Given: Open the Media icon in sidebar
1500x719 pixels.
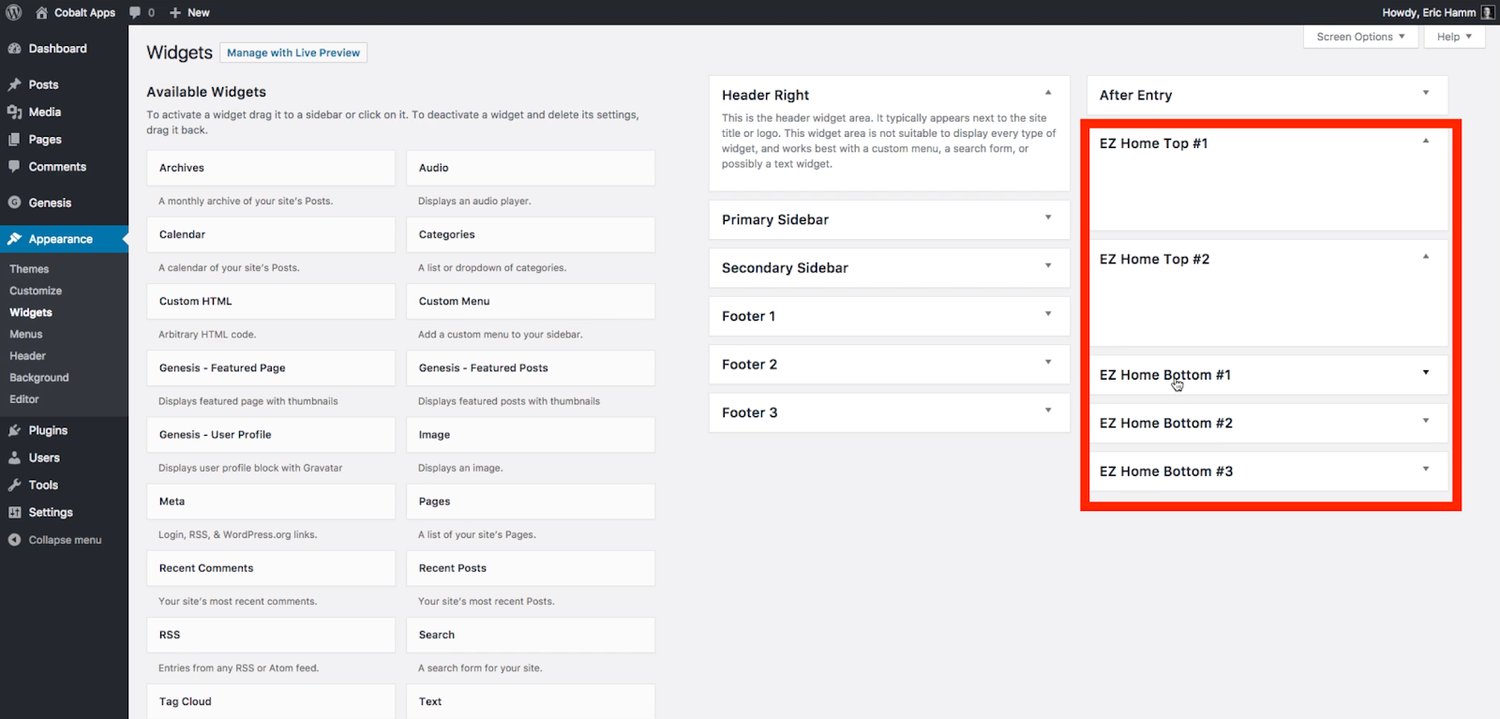Looking at the screenshot, I should pos(15,112).
